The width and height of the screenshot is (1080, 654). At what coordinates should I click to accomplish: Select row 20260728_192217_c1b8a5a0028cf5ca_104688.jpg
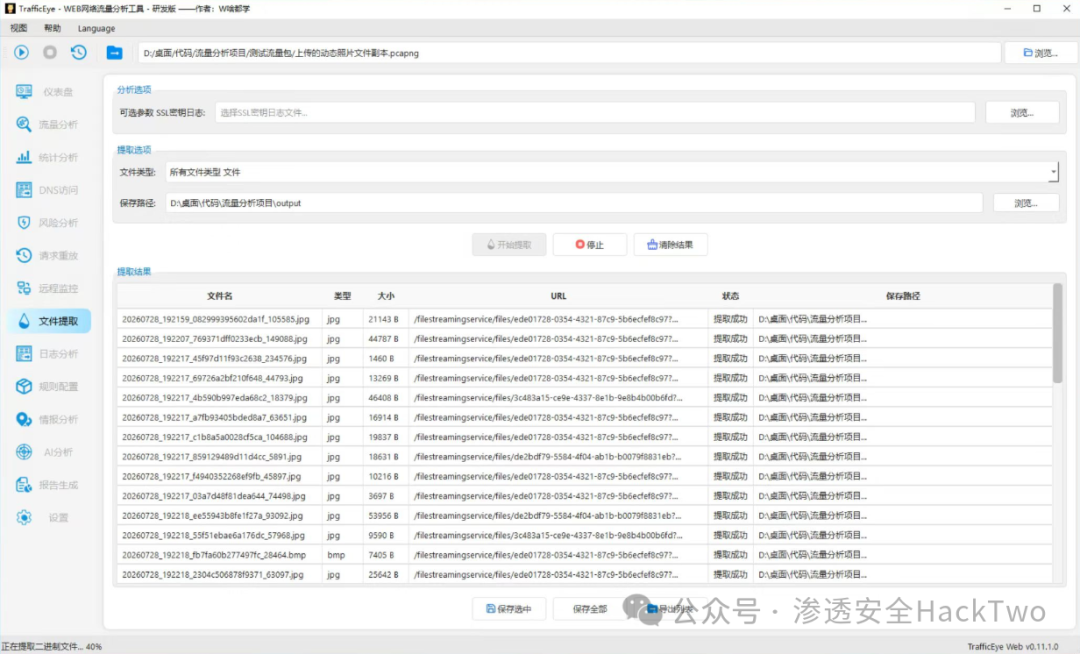(585, 437)
